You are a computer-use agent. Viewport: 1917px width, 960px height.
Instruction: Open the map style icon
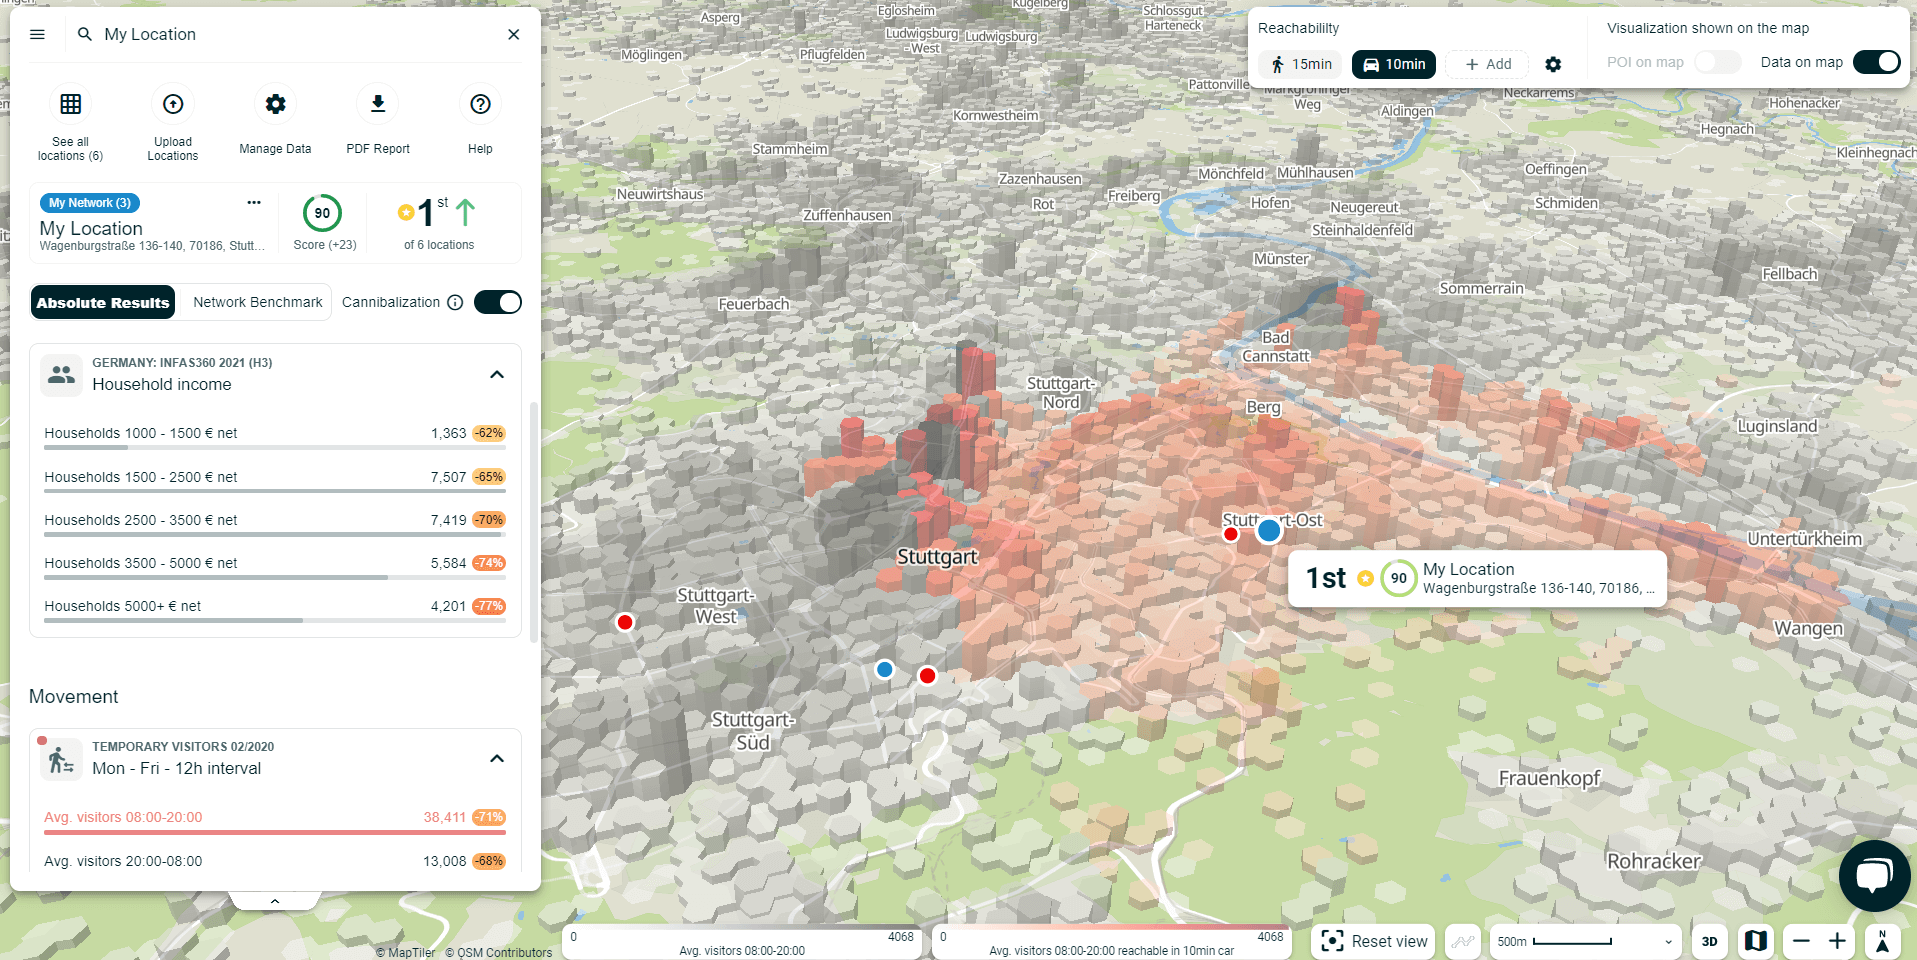[1756, 941]
